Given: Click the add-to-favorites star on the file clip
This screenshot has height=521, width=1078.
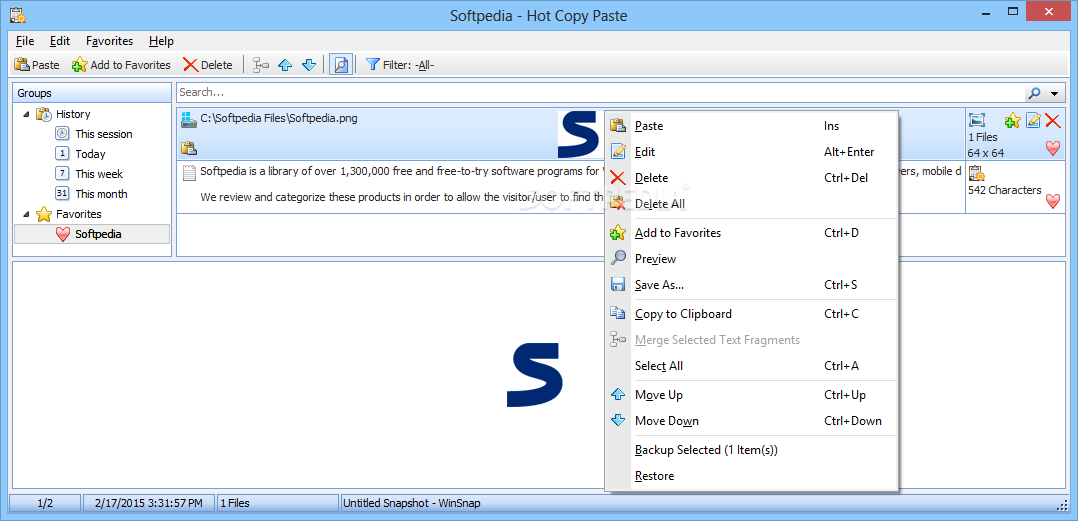Looking at the screenshot, I should [x=1012, y=121].
